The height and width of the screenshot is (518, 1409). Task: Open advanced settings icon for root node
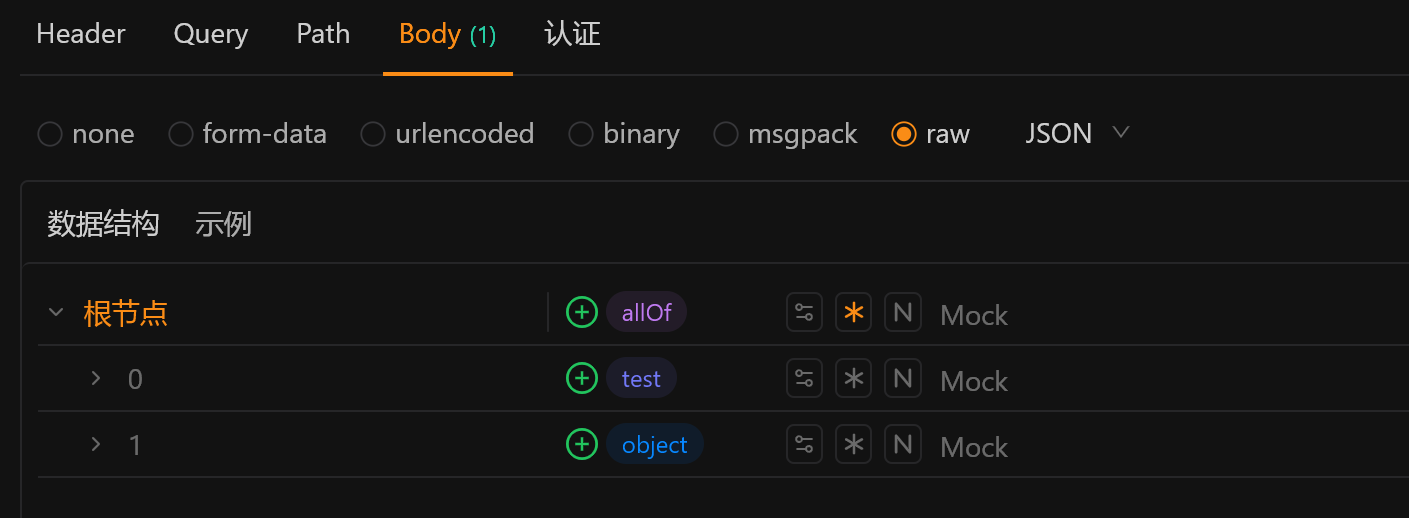[x=804, y=313]
